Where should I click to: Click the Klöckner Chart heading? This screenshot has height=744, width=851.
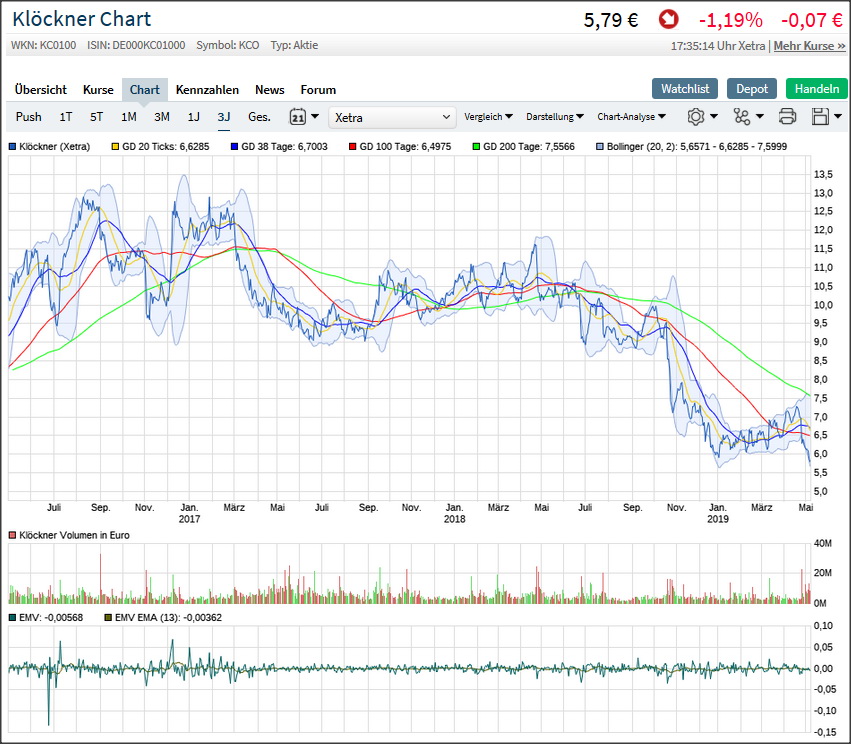[82, 19]
